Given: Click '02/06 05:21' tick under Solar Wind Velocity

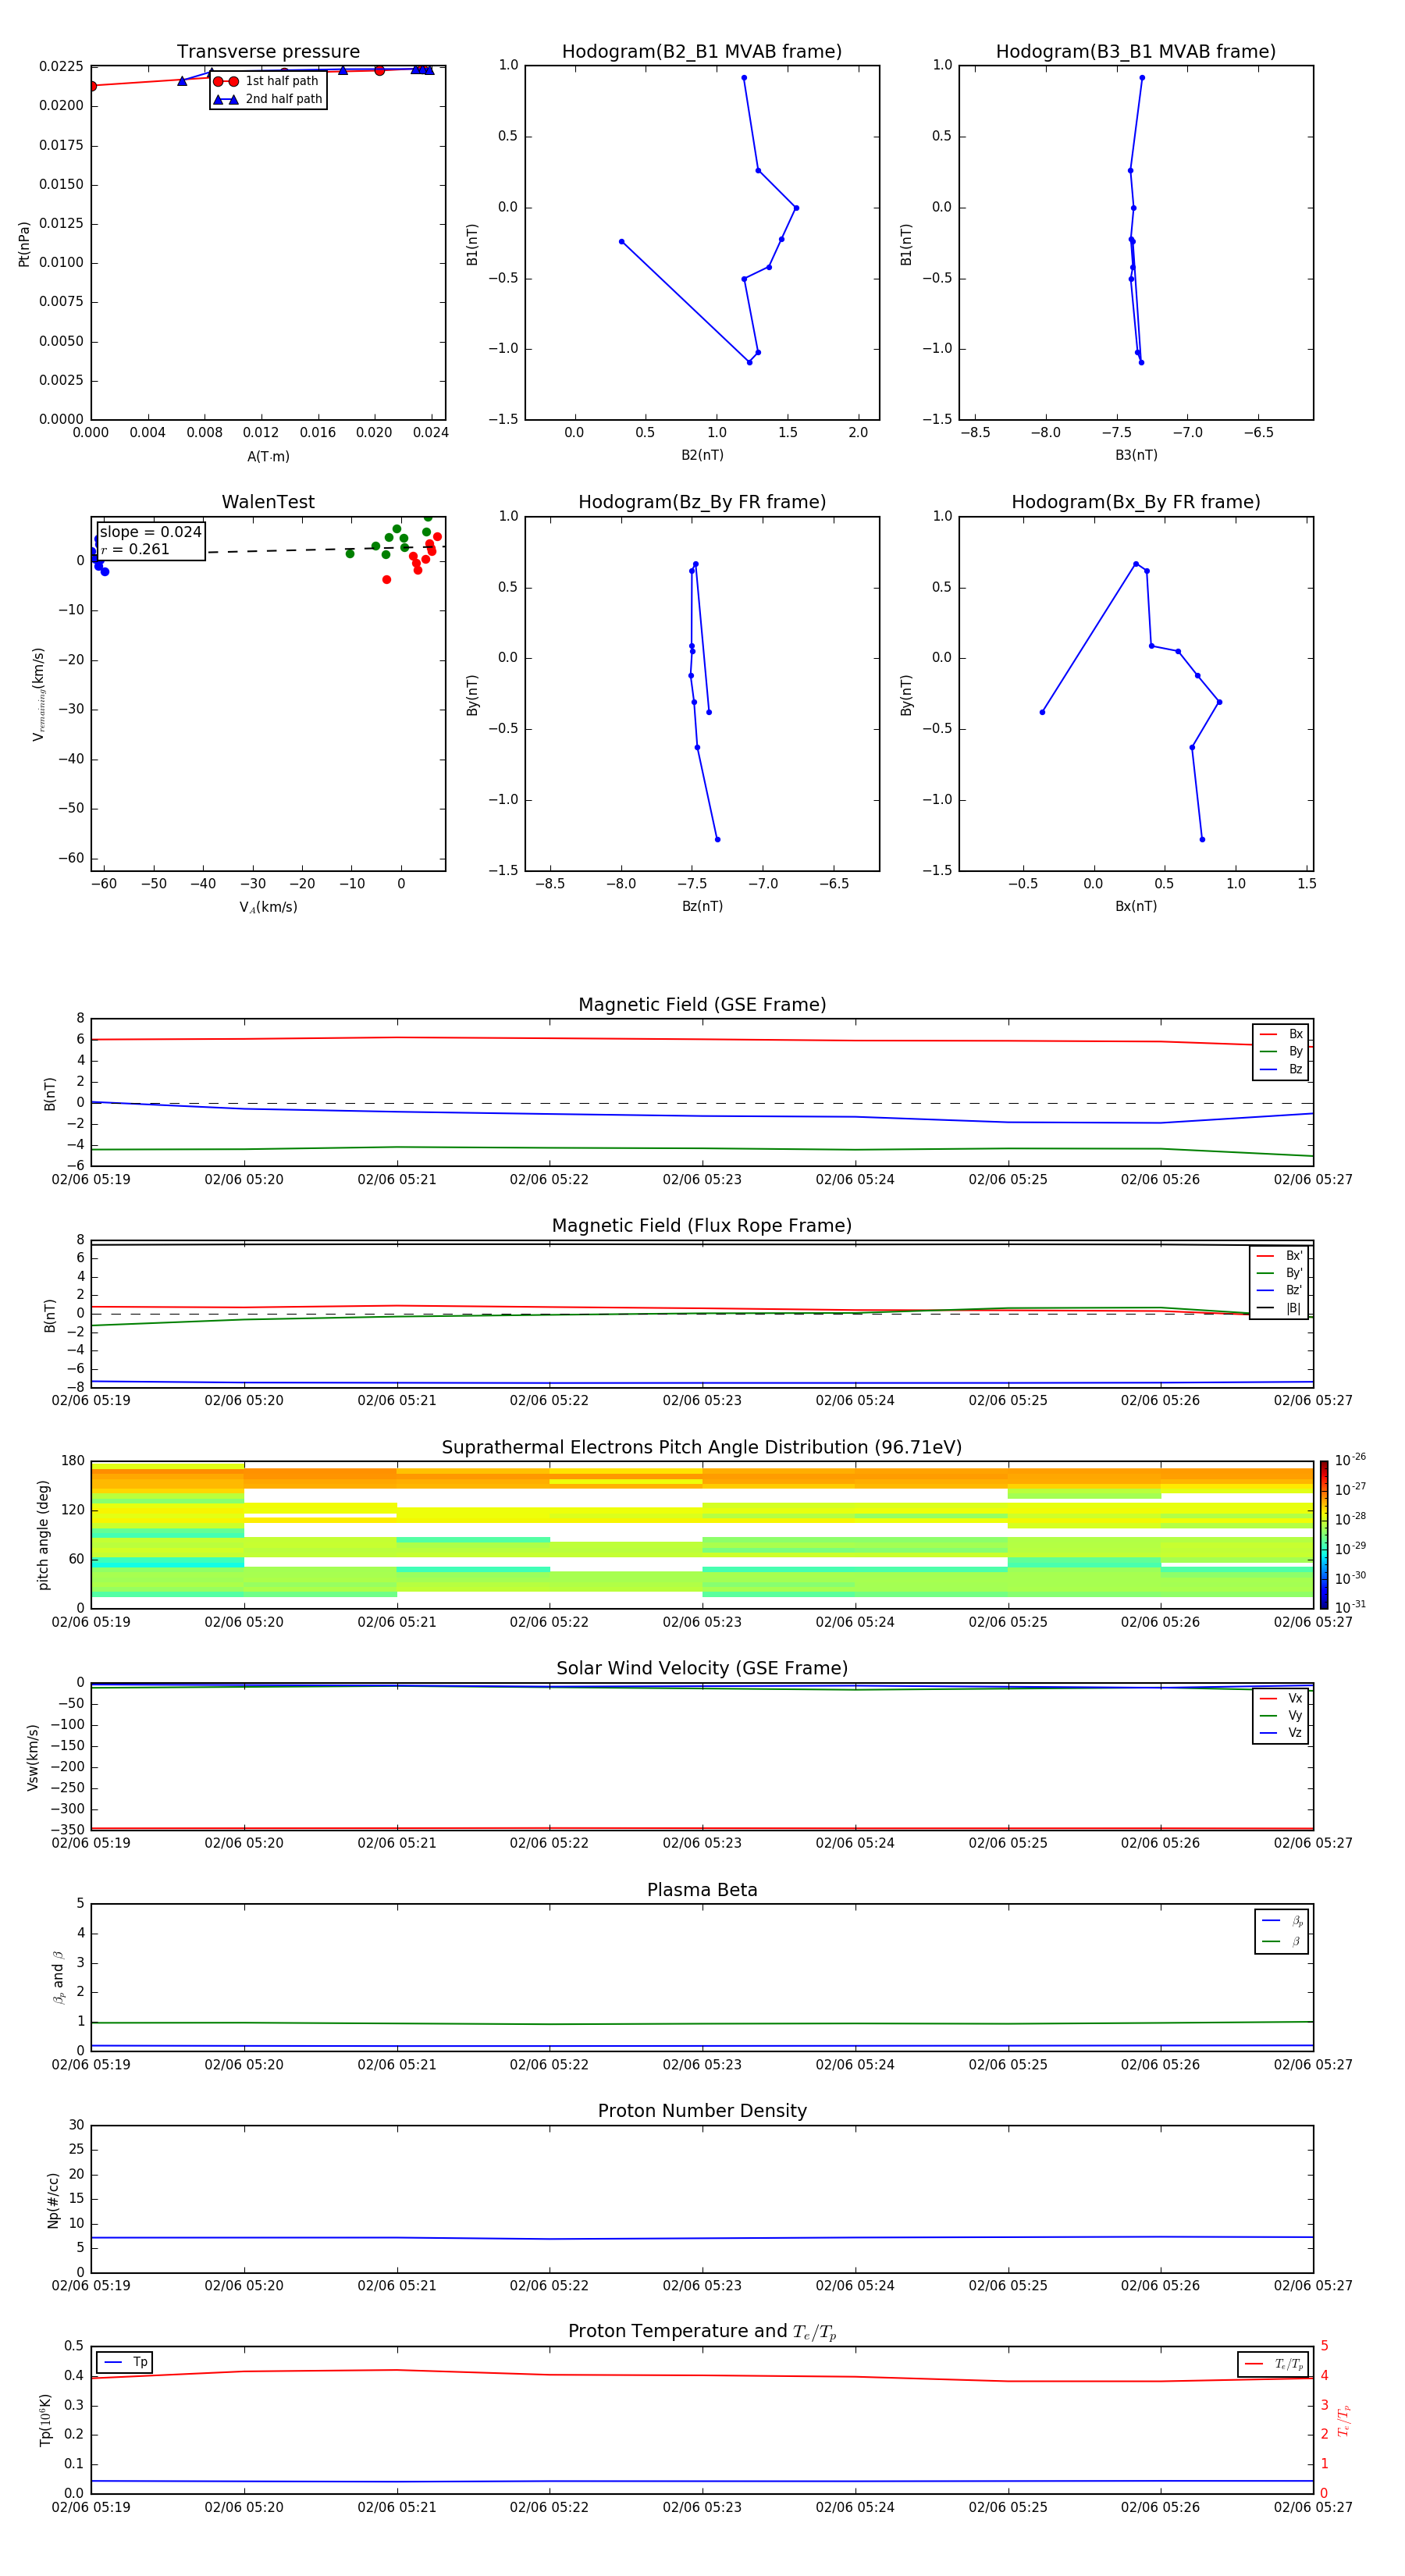Looking at the screenshot, I should pos(397,1843).
